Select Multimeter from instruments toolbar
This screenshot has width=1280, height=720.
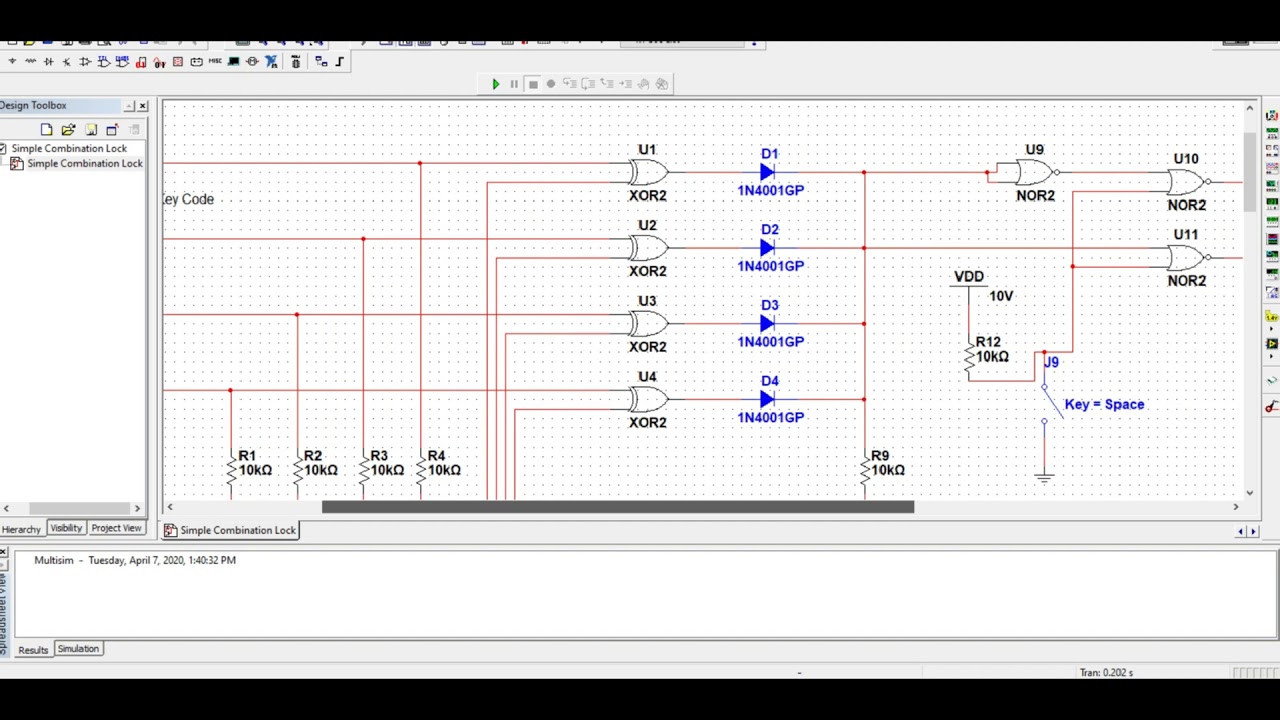[1272, 116]
